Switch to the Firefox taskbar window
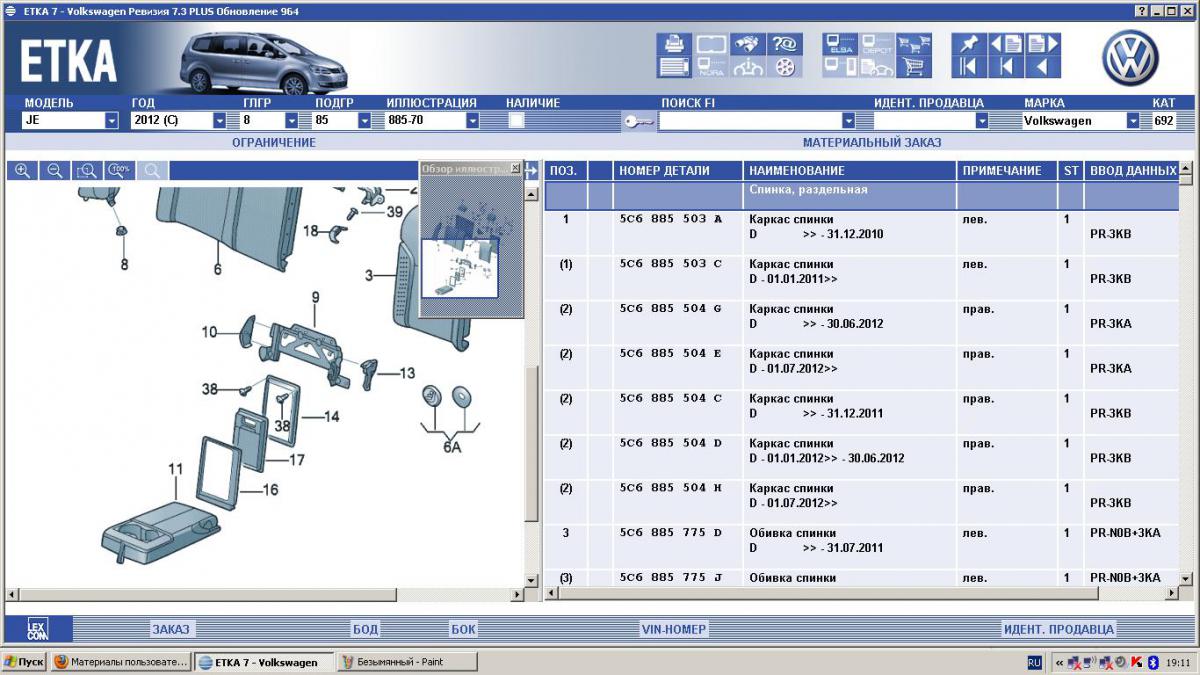1200x675 pixels. tap(119, 662)
